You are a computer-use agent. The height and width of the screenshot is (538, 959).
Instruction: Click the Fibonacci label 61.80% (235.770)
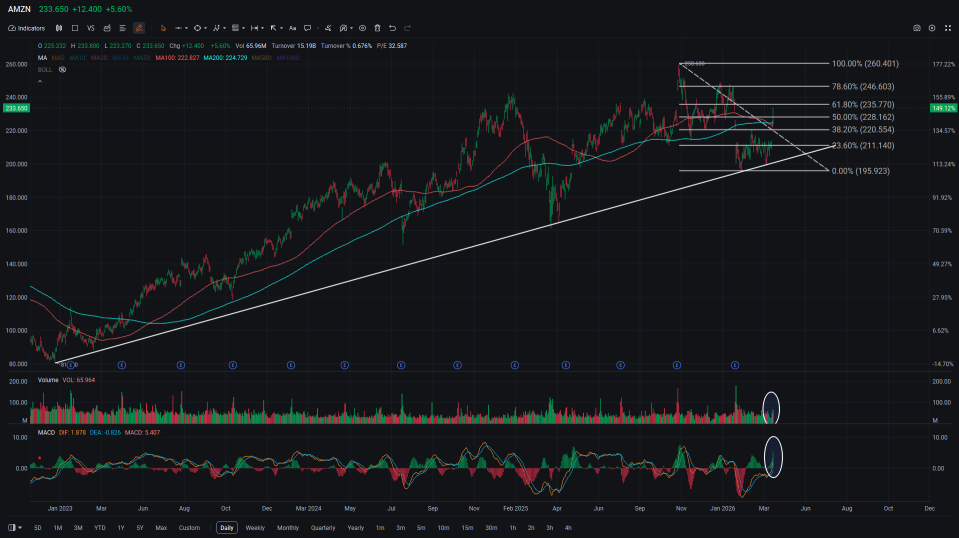[862, 105]
